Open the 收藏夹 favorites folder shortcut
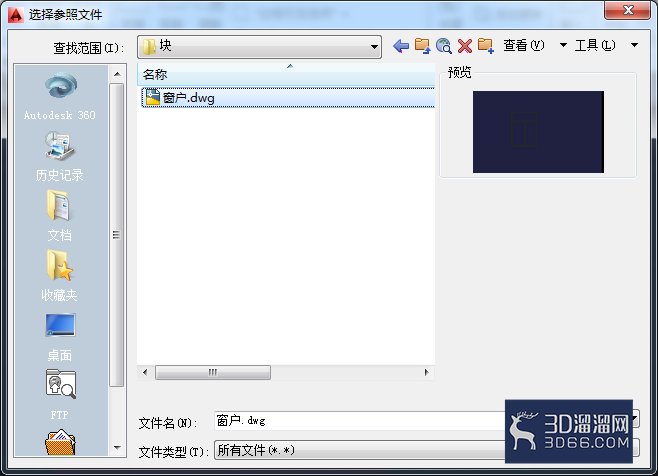The image size is (658, 476). tap(60, 275)
